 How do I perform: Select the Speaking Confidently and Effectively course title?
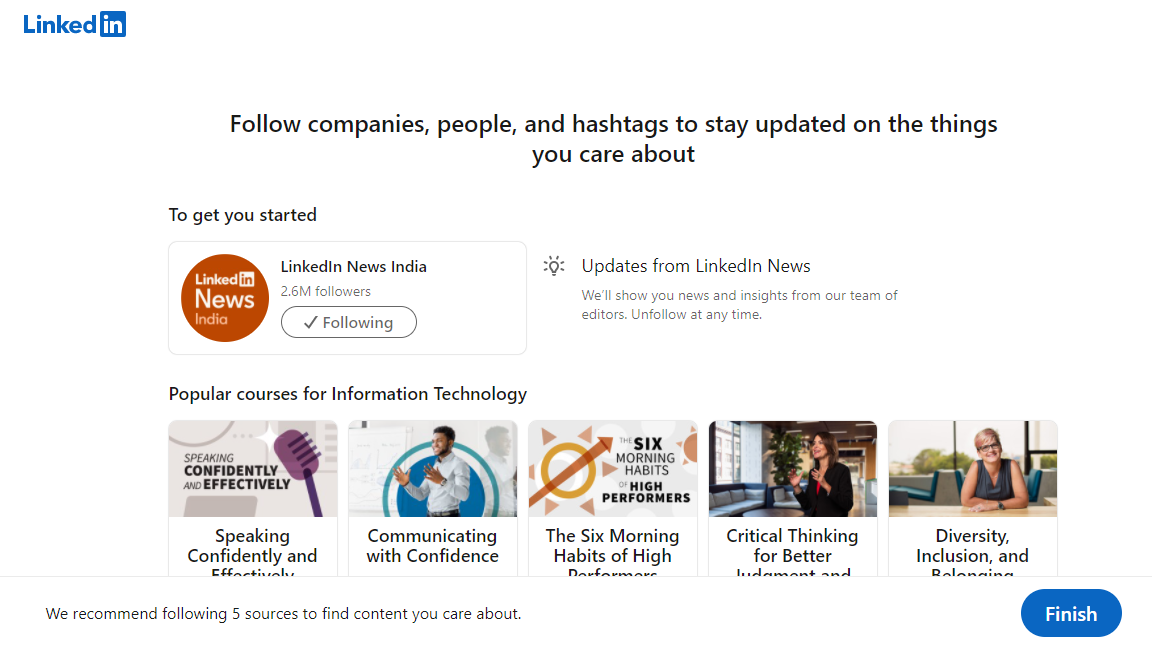pyautogui.click(x=252, y=545)
